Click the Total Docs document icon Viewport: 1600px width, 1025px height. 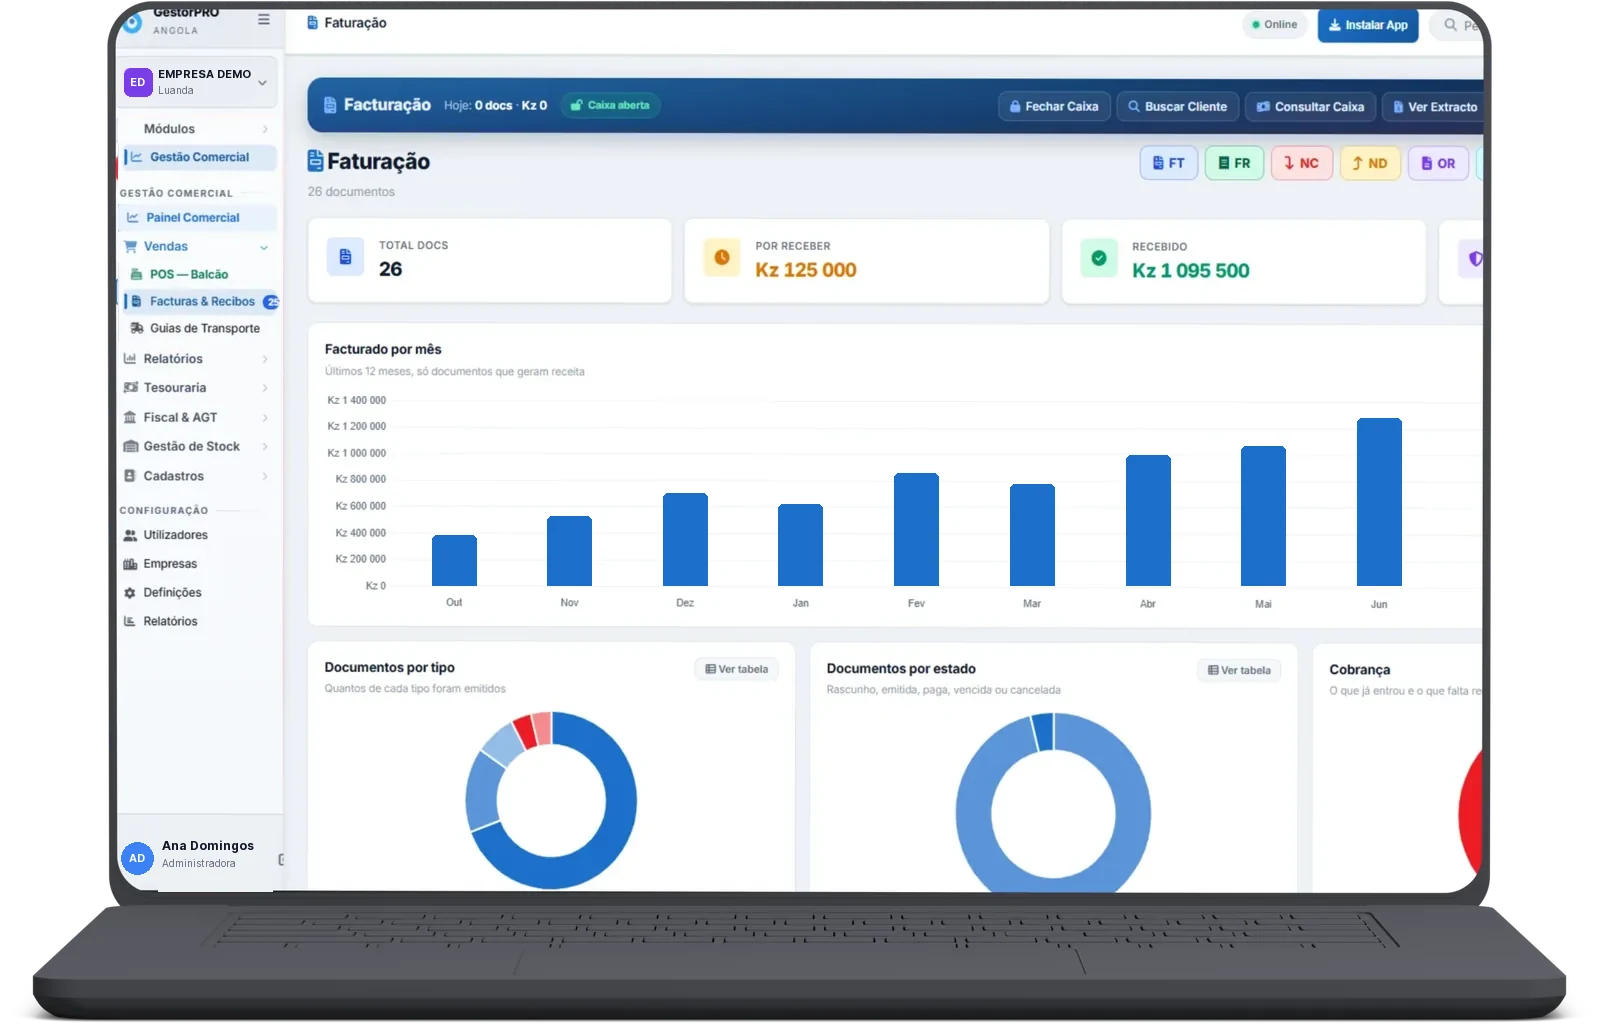tap(345, 257)
